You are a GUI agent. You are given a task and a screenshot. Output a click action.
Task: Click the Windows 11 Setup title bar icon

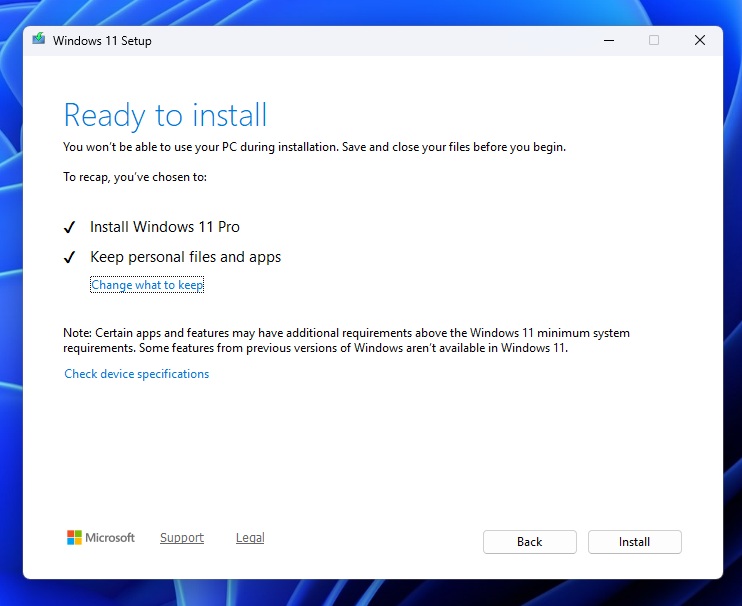pos(39,39)
